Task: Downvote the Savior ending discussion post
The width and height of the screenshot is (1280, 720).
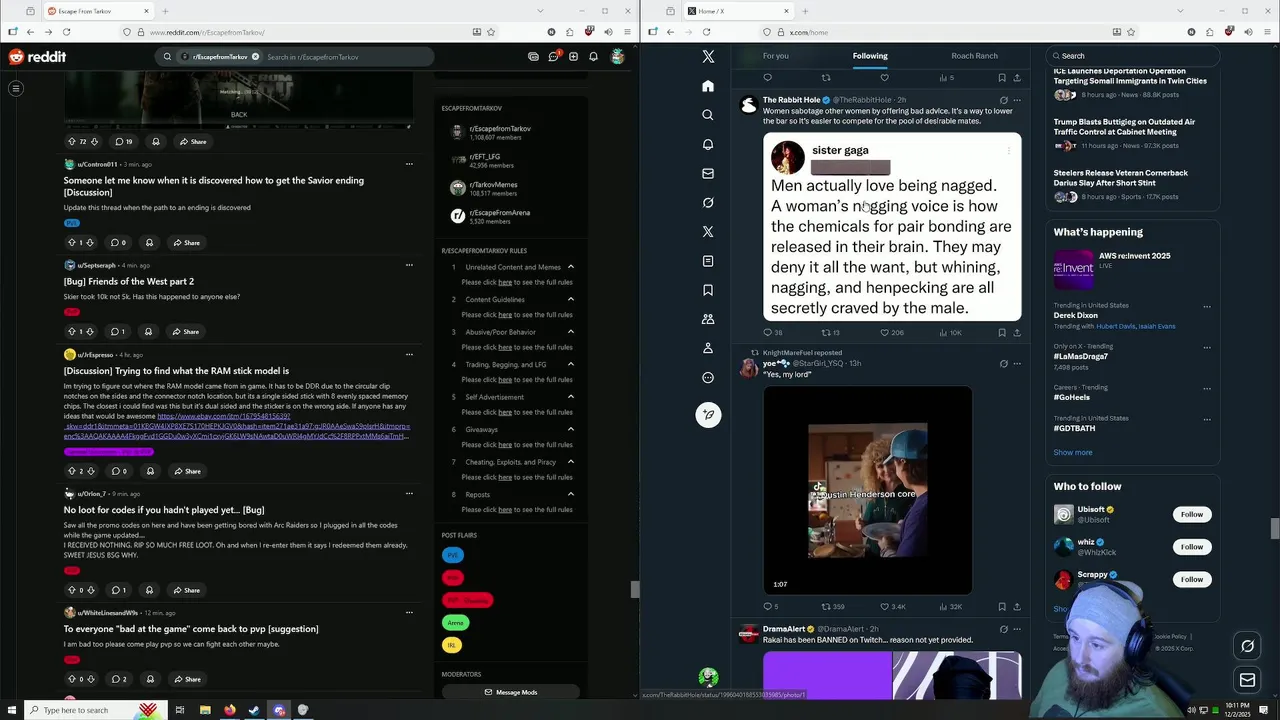Action: pyautogui.click(x=90, y=243)
